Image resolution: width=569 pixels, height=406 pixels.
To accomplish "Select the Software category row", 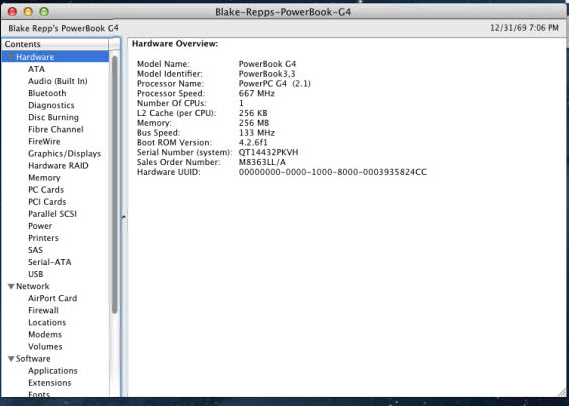I will [x=55, y=358].
